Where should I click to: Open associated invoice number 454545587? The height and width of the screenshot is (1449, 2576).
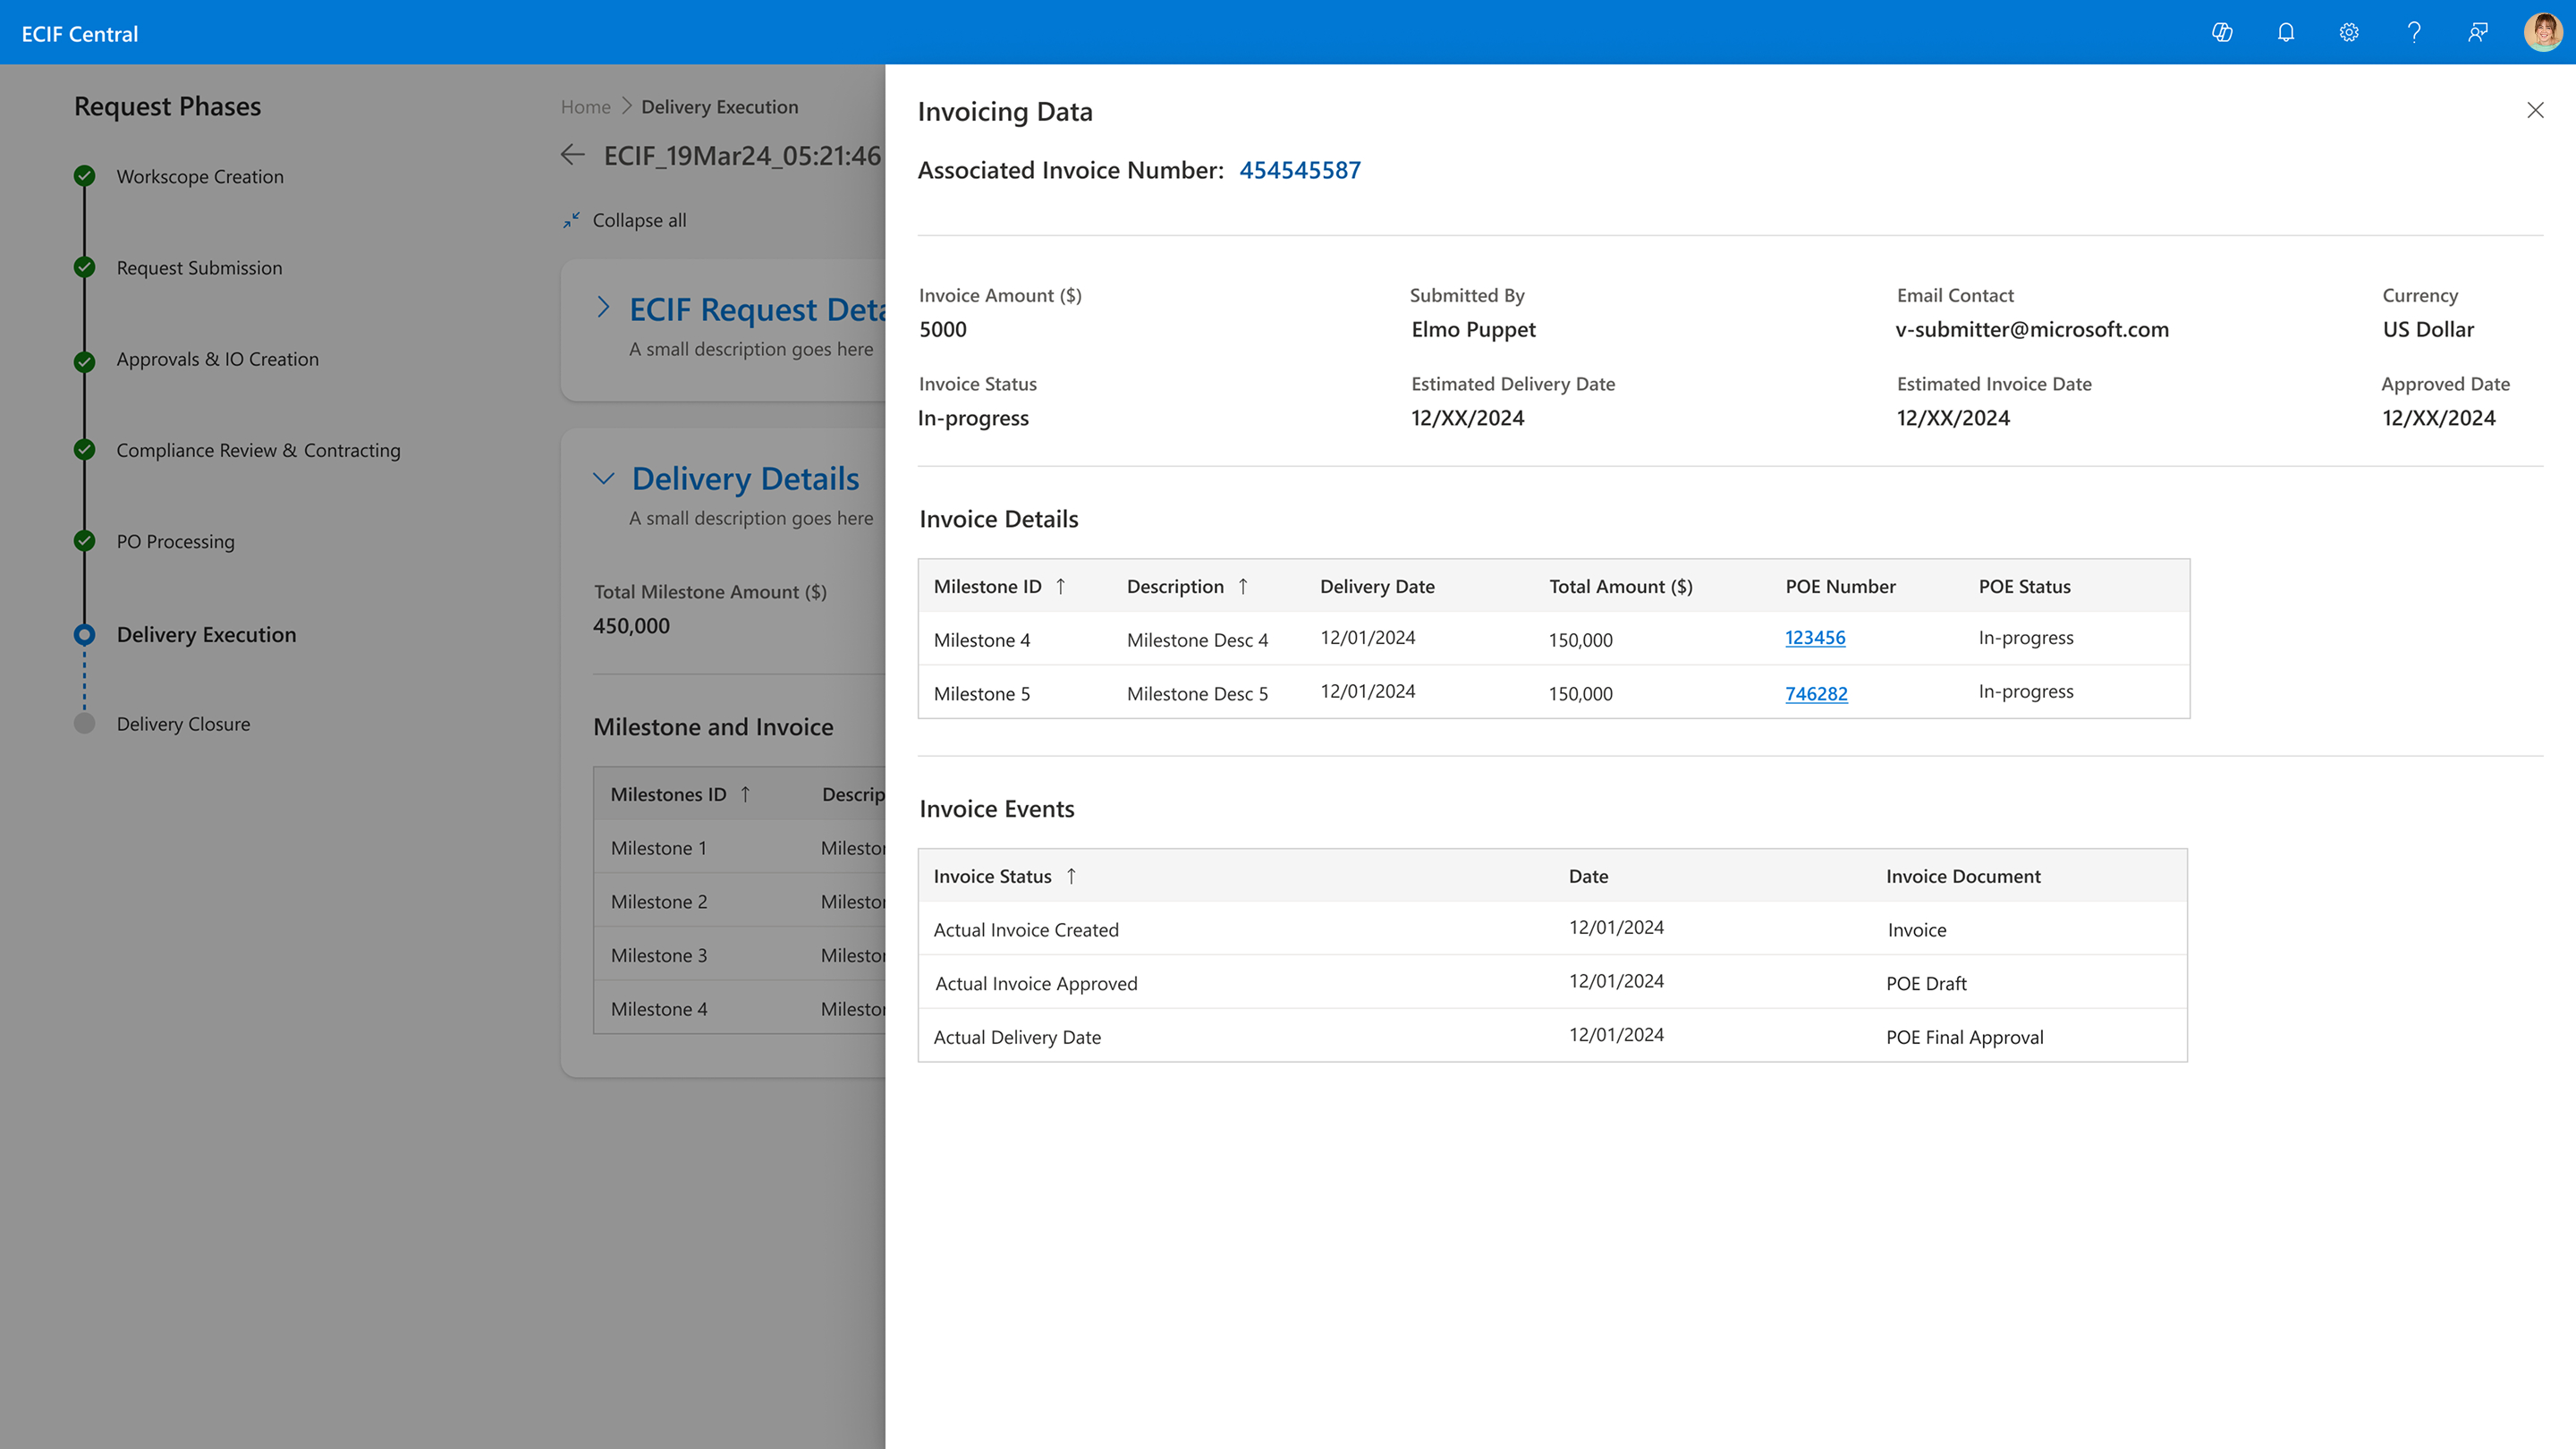(1299, 170)
